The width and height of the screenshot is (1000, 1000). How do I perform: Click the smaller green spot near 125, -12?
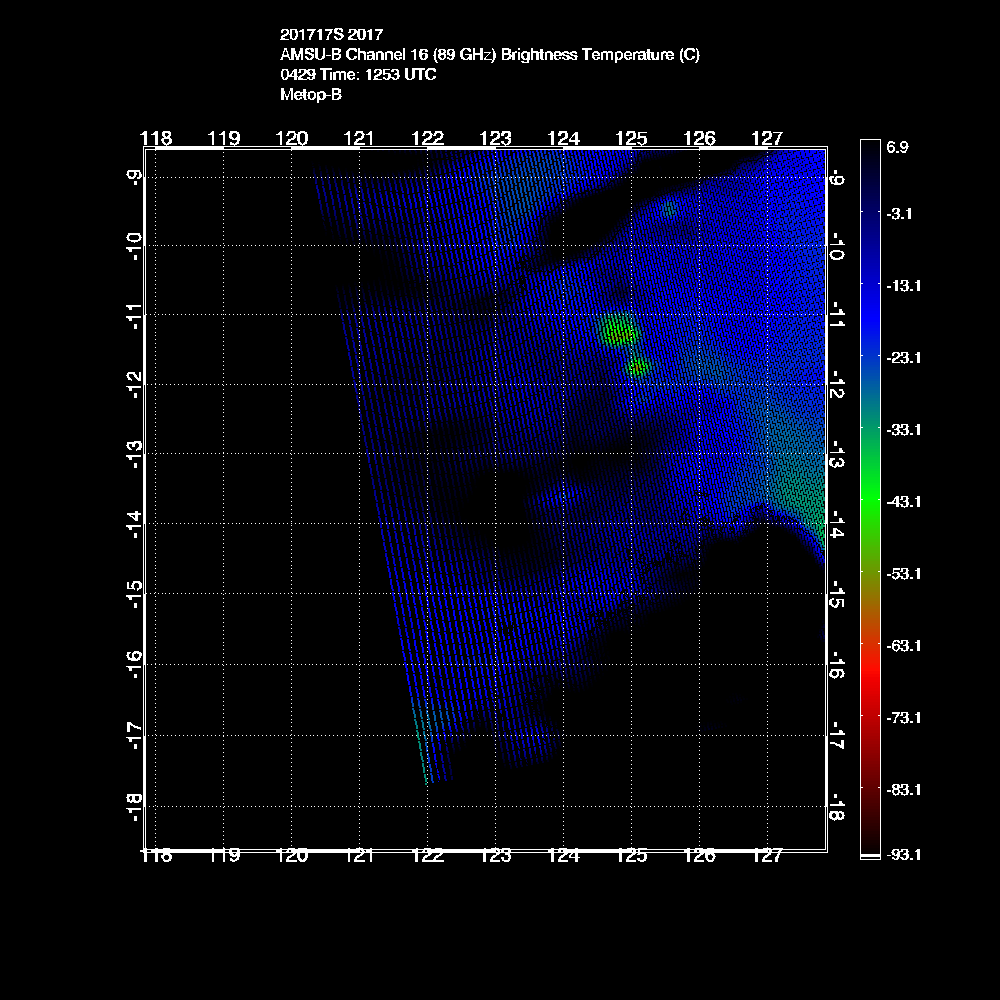(638, 367)
